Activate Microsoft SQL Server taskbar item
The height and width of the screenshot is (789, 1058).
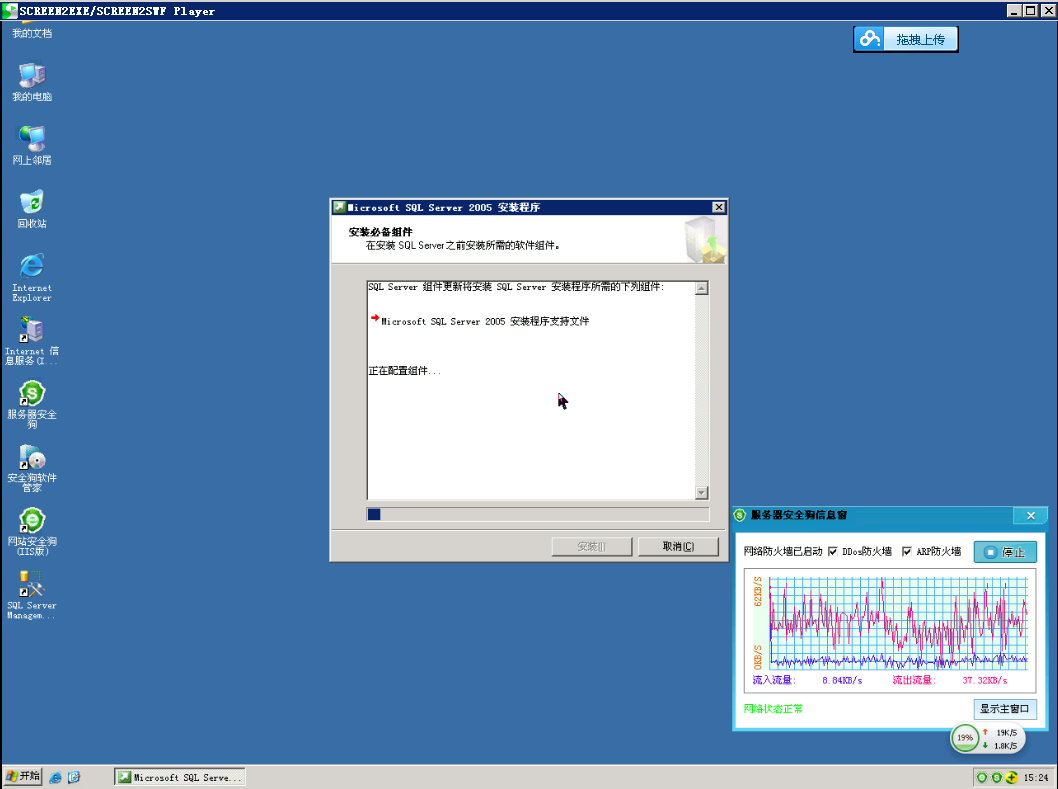pos(179,778)
